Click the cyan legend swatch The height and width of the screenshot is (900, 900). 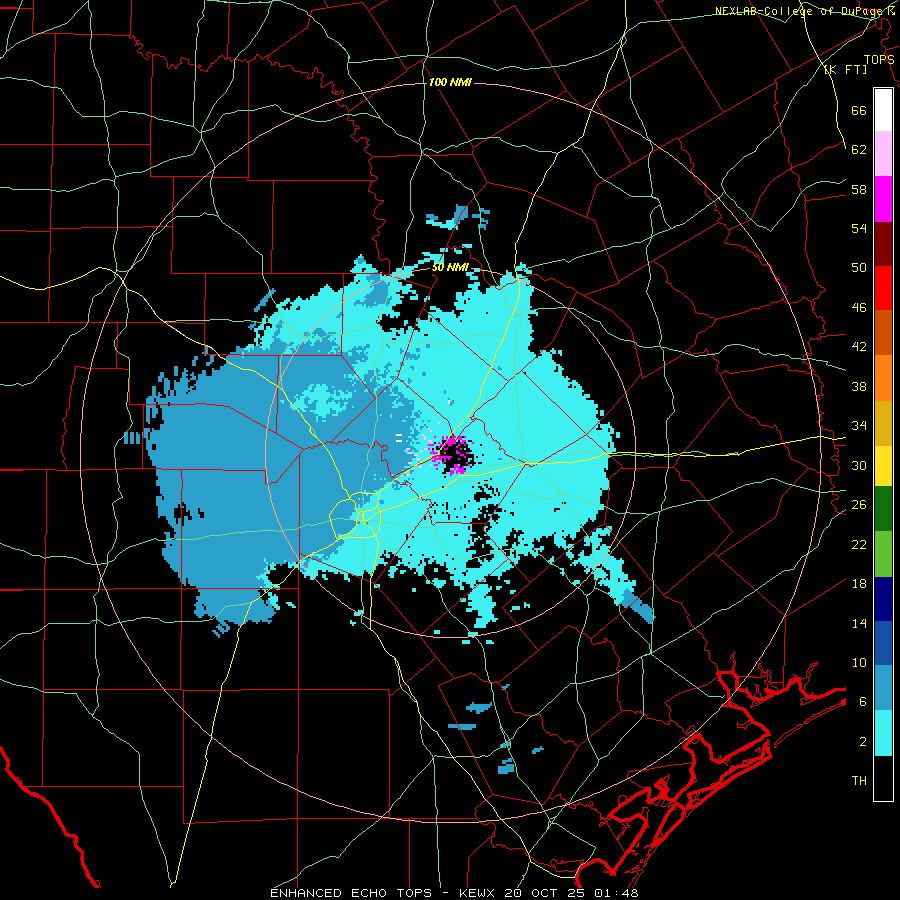pyautogui.click(x=883, y=733)
